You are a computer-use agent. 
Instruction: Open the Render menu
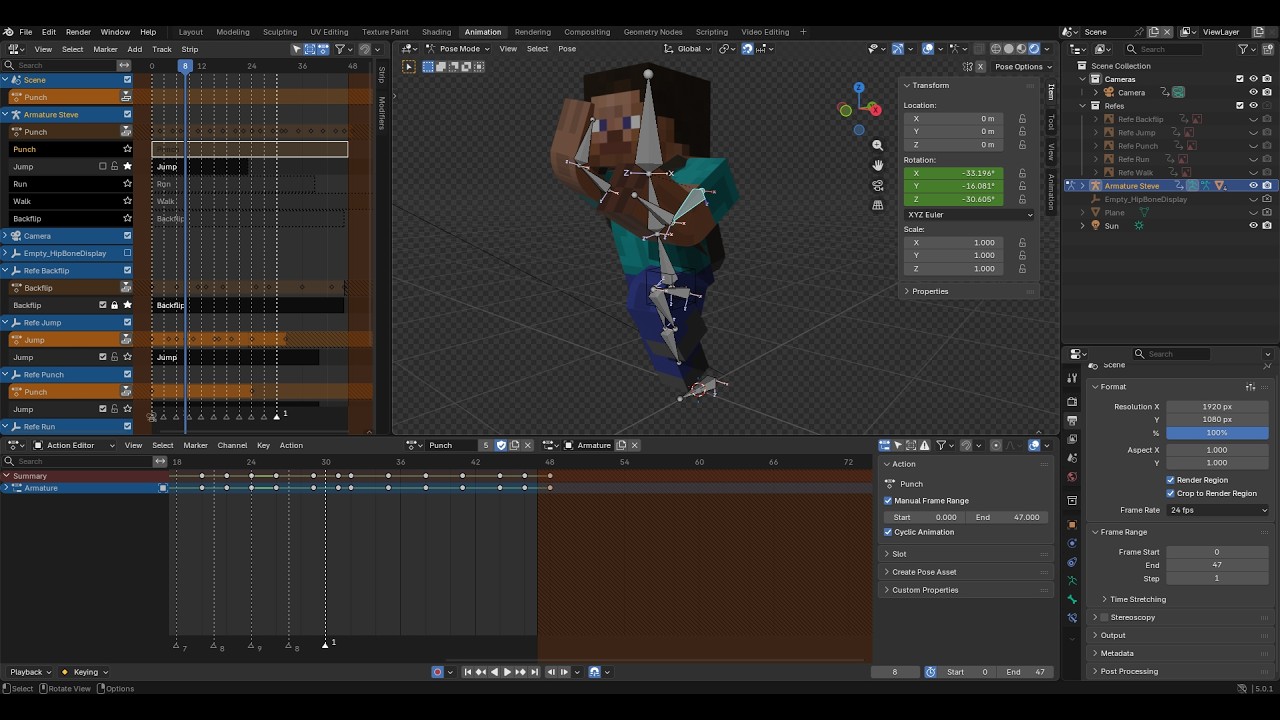click(78, 32)
